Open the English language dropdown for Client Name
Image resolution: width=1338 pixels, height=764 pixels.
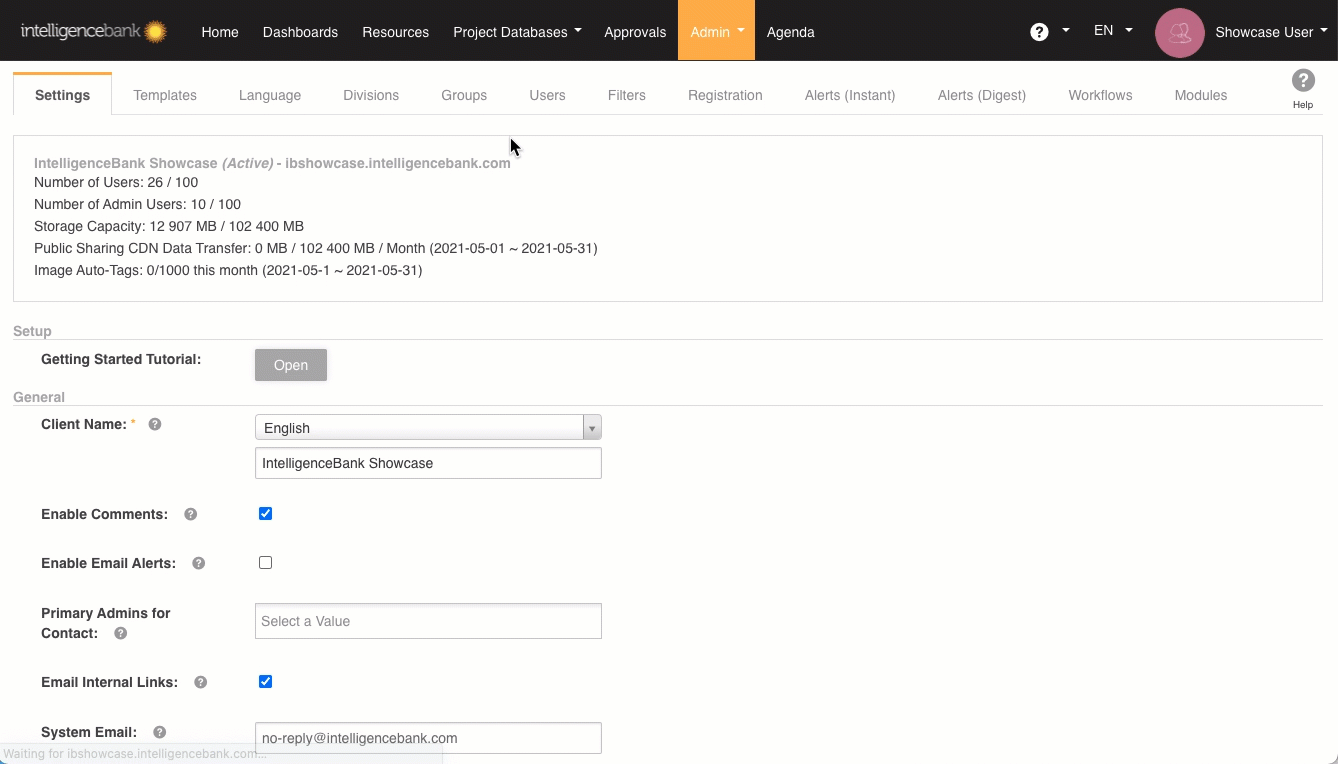[428, 428]
